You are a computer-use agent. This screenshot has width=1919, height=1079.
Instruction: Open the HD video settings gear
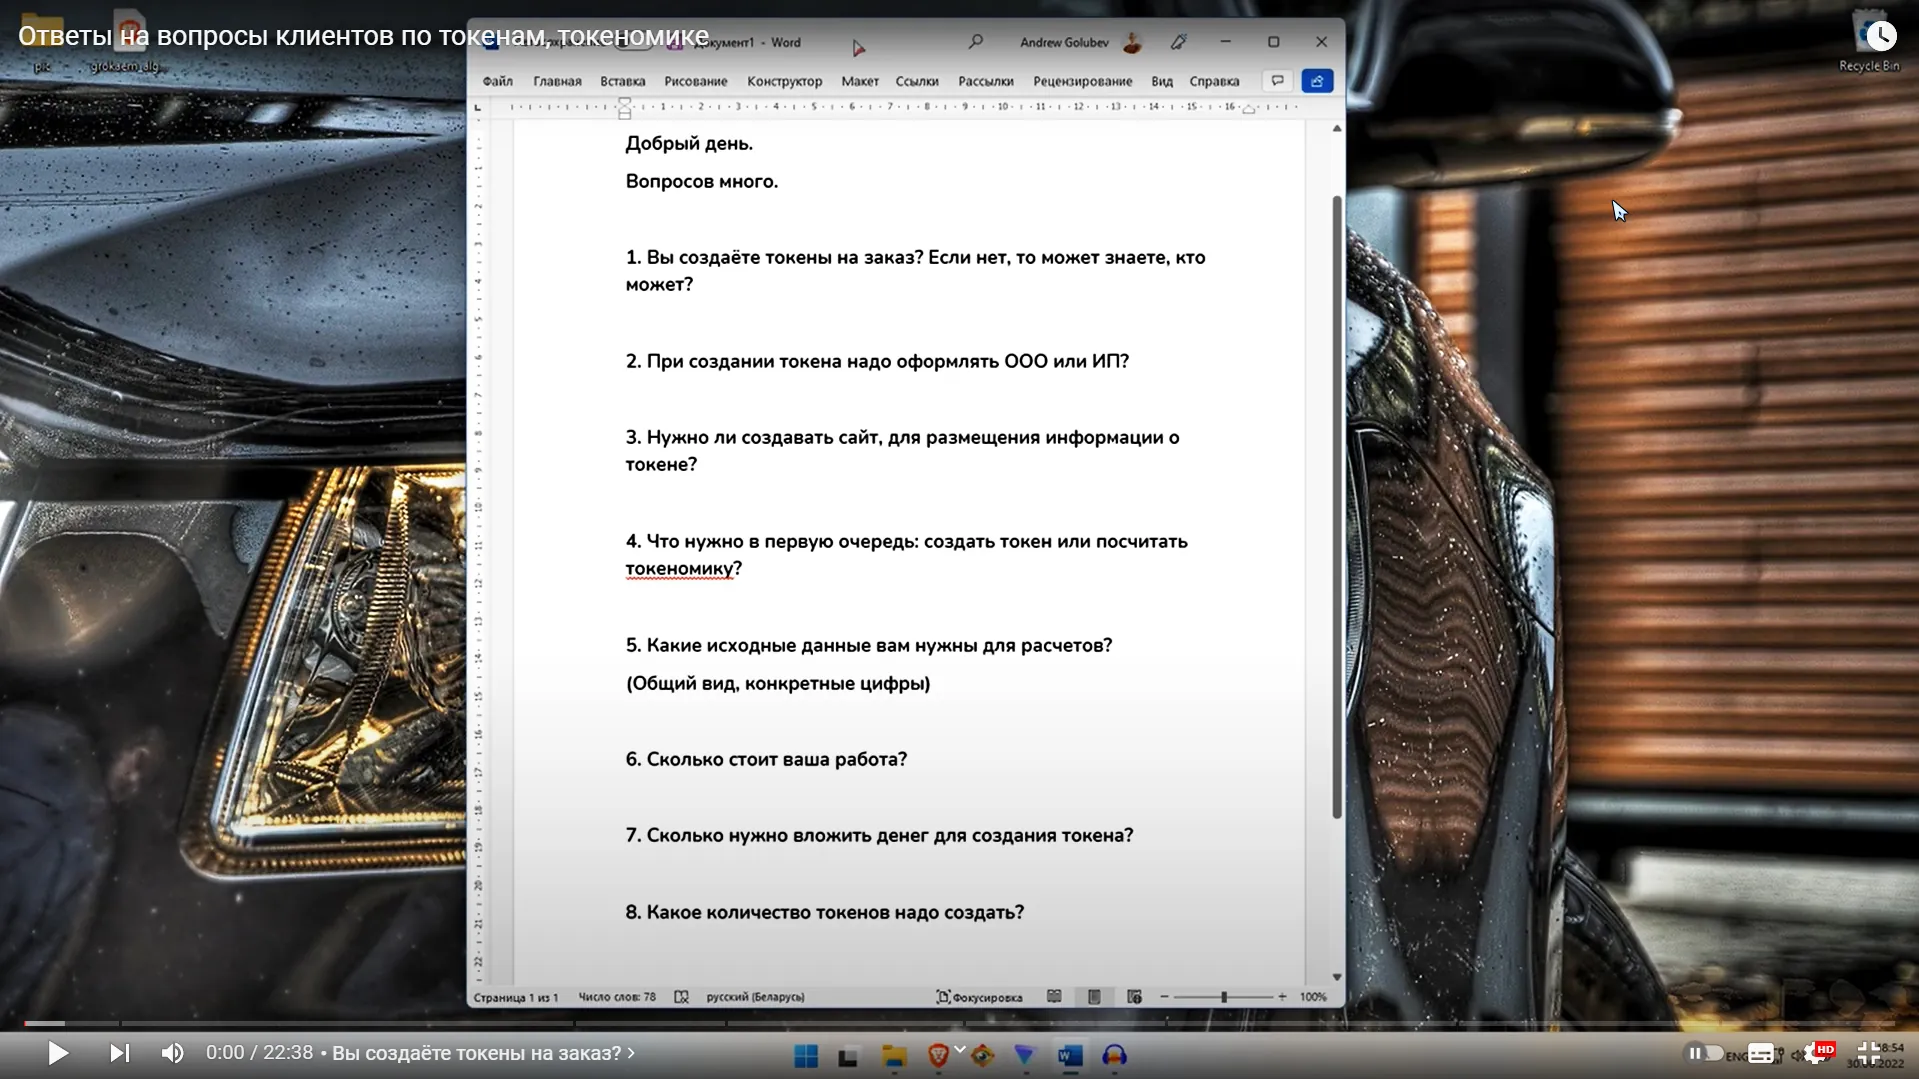pyautogui.click(x=1817, y=1053)
